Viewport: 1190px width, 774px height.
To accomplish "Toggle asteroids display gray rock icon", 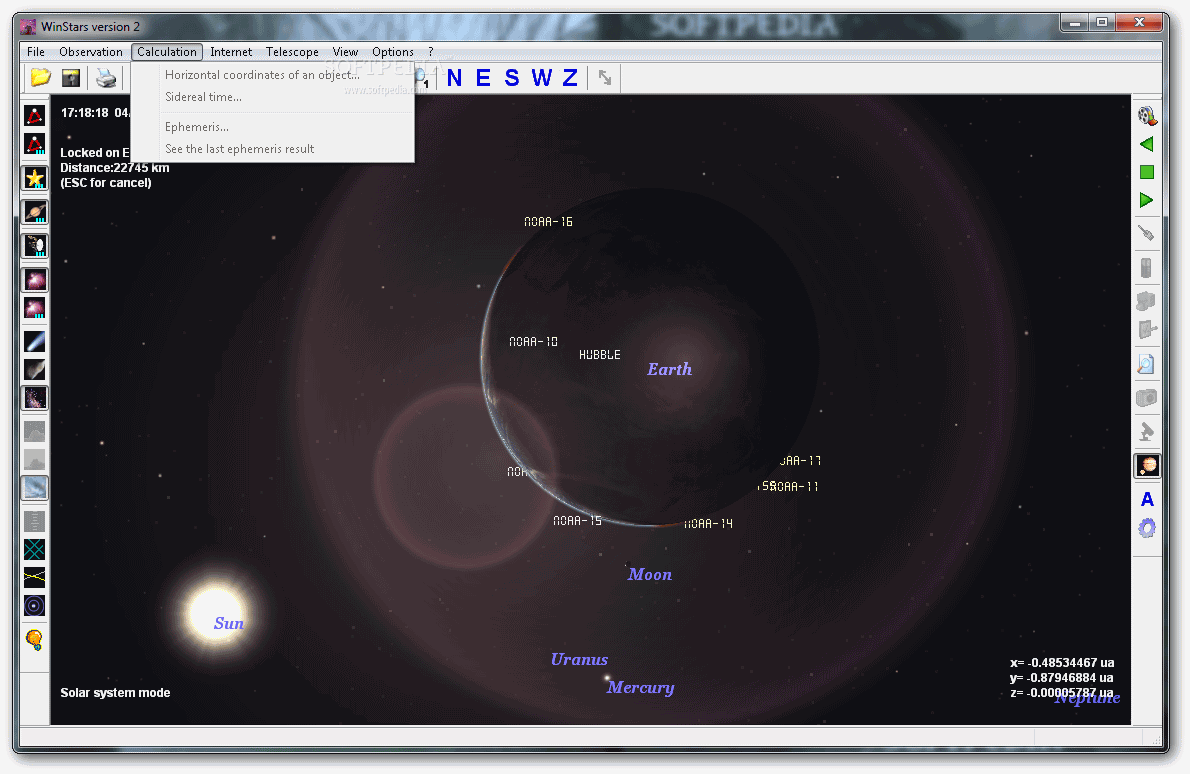I will (x=35, y=370).
